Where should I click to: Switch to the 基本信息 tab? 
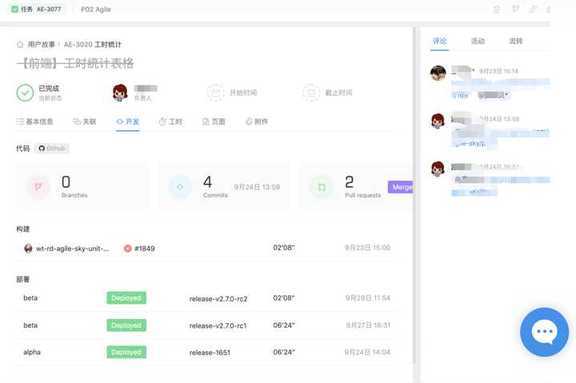click(x=35, y=122)
